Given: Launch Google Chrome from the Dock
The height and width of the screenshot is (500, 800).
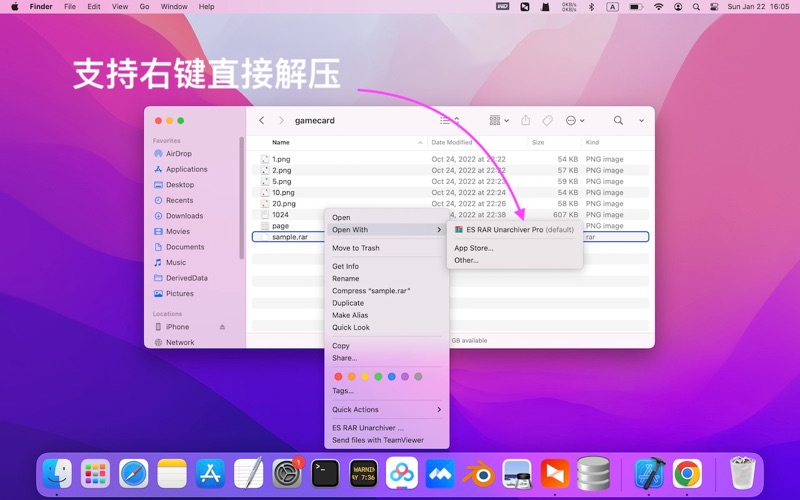Looking at the screenshot, I should tap(687, 474).
